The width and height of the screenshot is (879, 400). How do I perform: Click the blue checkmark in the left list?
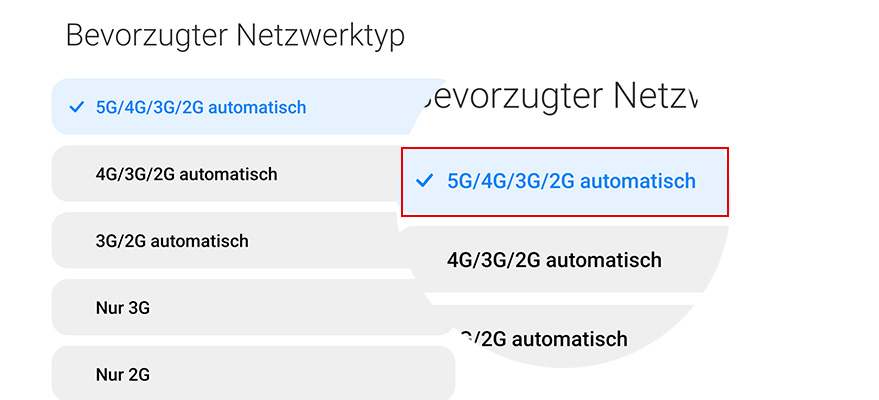77,107
